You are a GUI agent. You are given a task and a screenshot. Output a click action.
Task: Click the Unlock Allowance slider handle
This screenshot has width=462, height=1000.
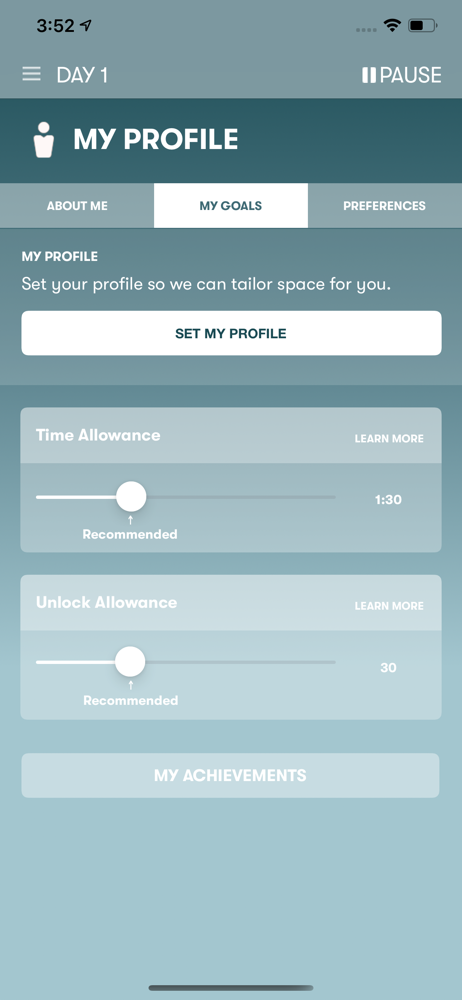130,662
